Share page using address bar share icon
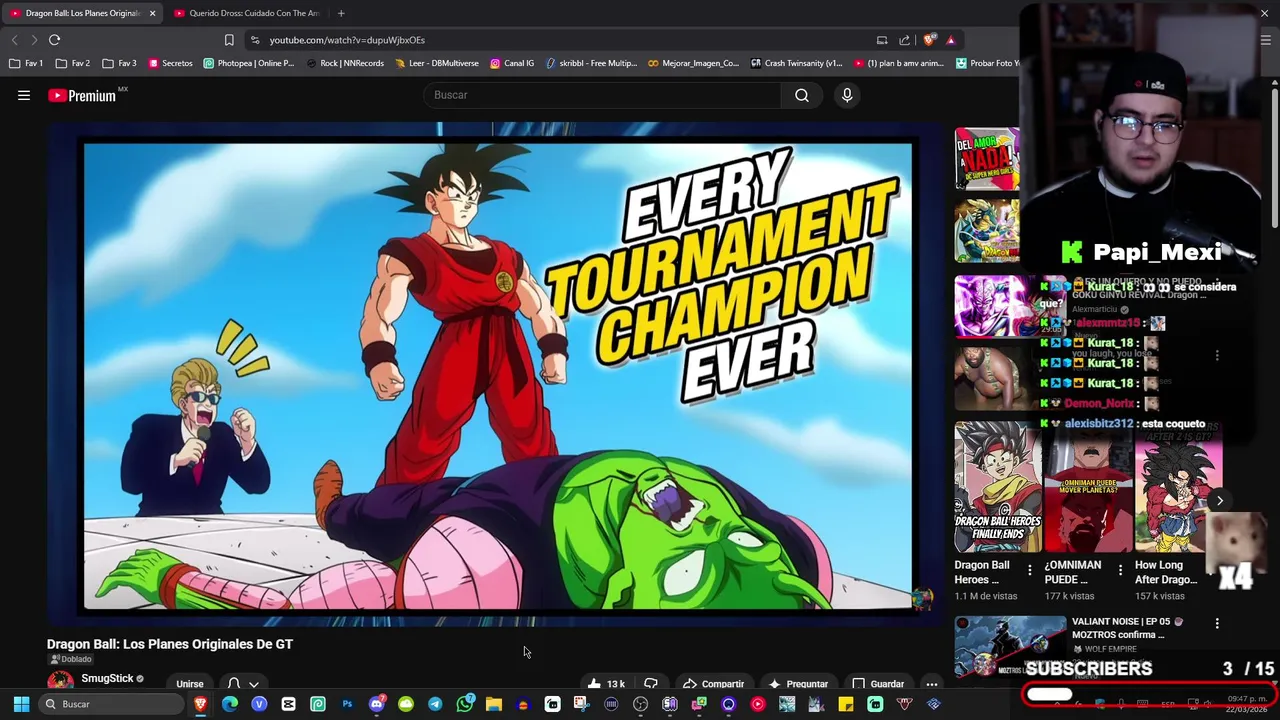This screenshot has width=1280, height=720. pos(905,40)
